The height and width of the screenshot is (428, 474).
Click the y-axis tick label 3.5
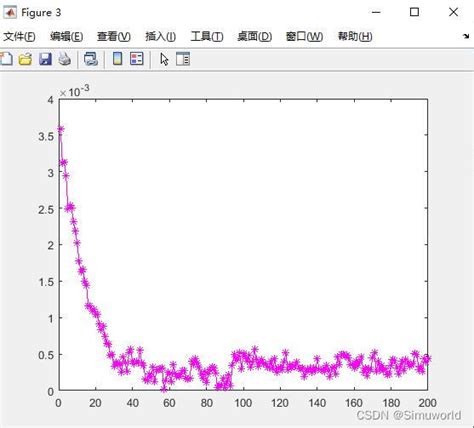(x=46, y=136)
